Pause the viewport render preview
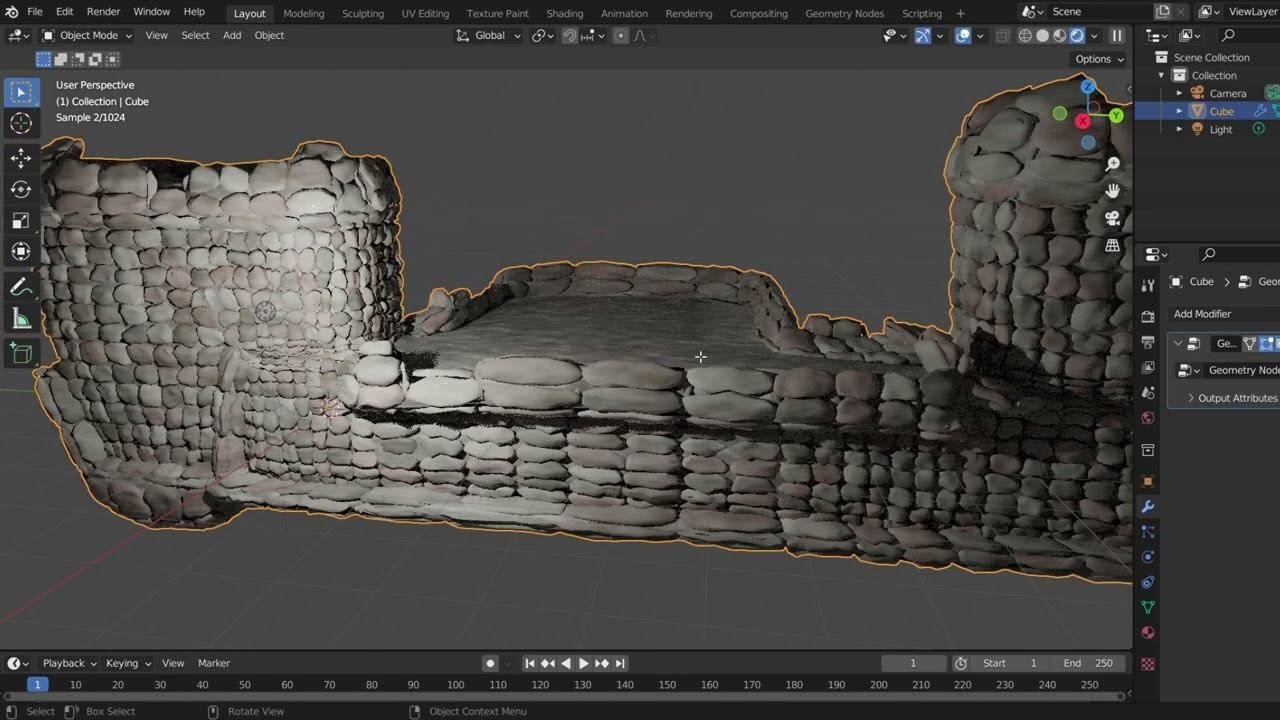This screenshot has width=1280, height=720. pyautogui.click(x=1117, y=35)
